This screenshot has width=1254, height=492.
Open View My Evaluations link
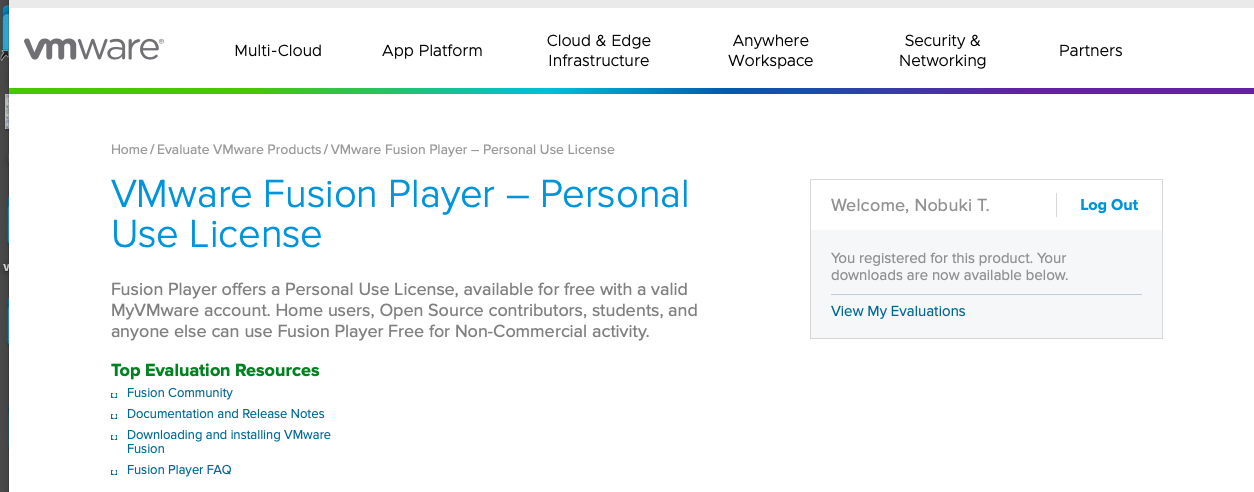click(898, 311)
